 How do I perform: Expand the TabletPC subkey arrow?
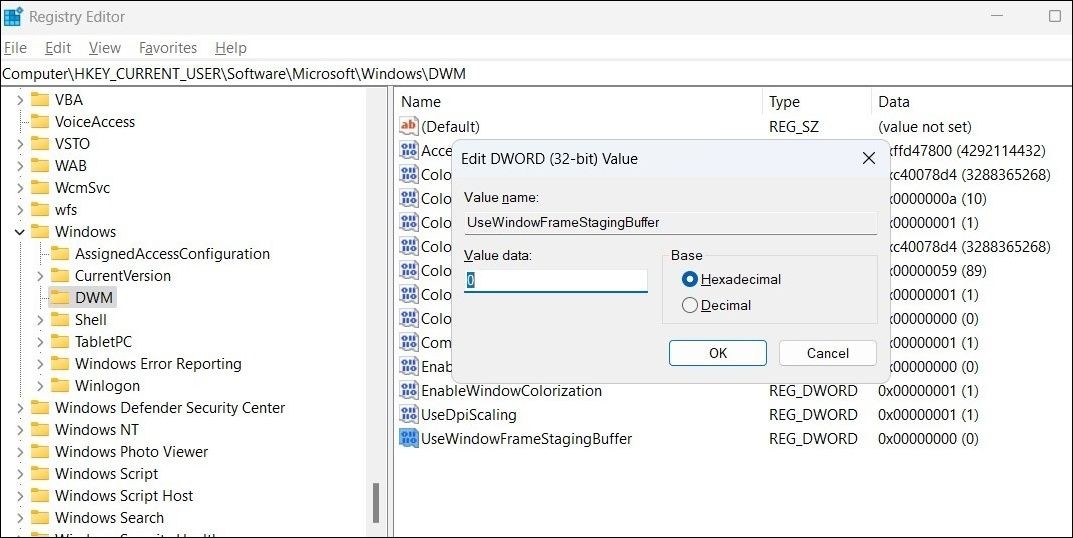(40, 342)
